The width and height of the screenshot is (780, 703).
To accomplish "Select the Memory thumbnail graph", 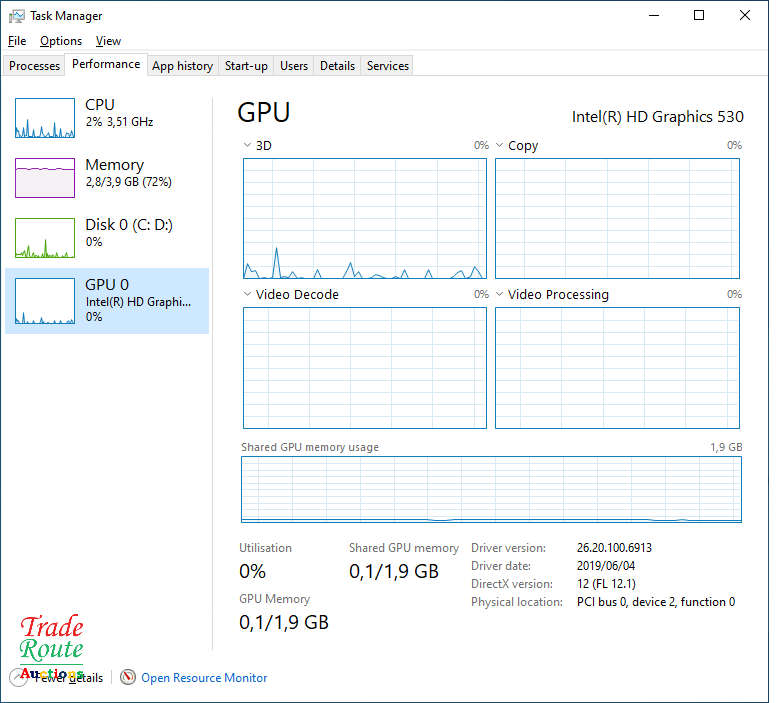I will tap(45, 178).
